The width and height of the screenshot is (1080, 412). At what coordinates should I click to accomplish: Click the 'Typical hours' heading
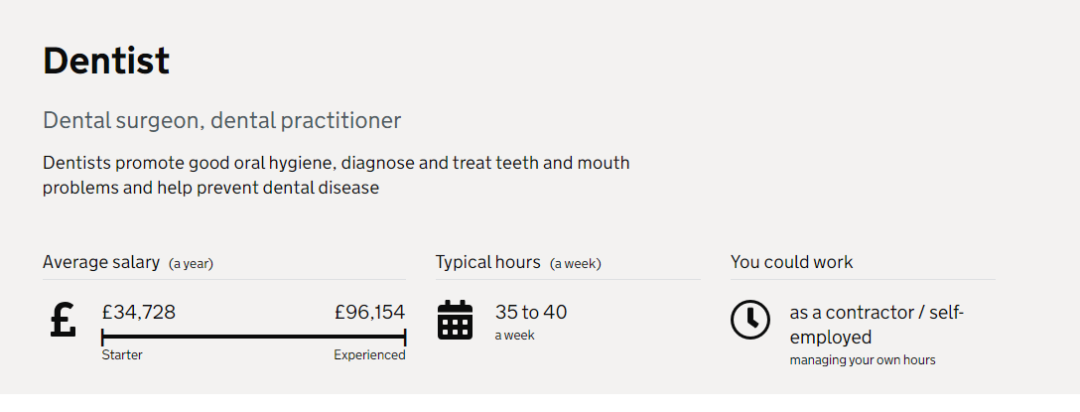tap(488, 262)
